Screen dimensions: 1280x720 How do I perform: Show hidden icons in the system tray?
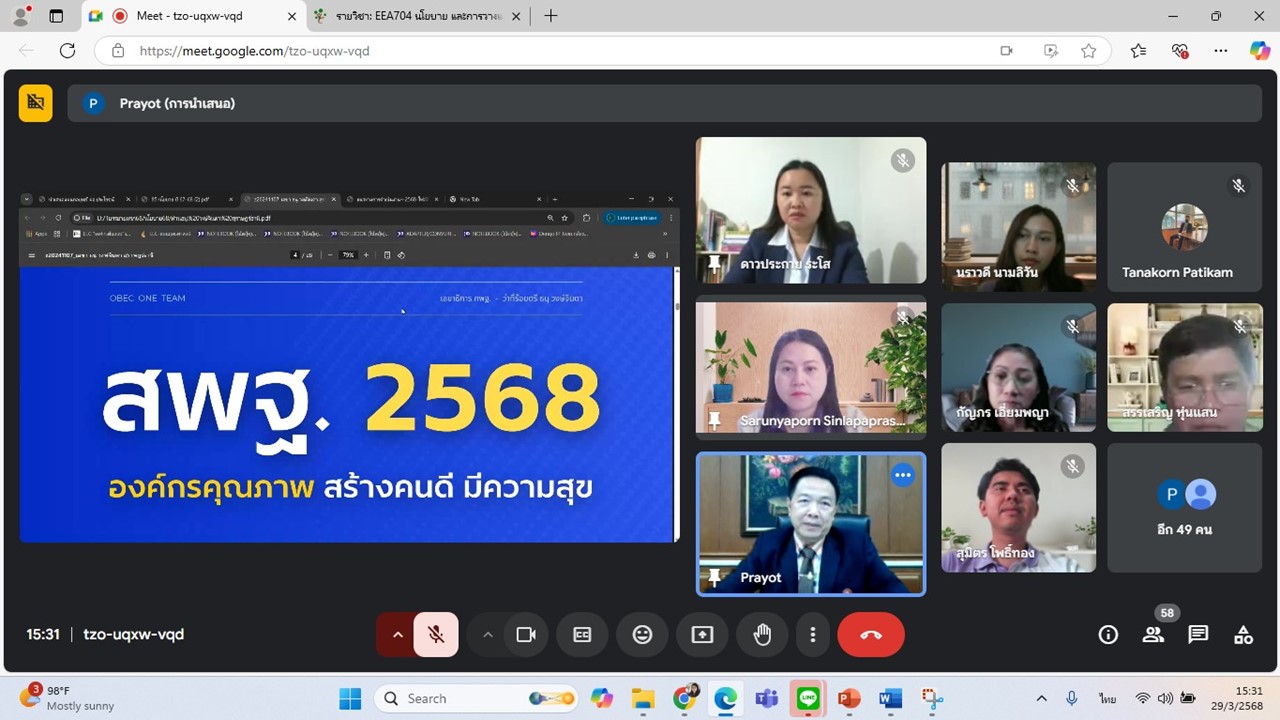[x=1041, y=698]
